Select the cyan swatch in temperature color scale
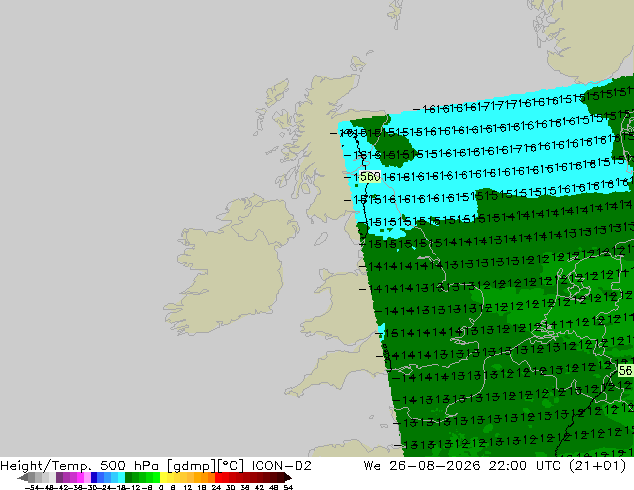The width and height of the screenshot is (634, 490). click(121, 477)
